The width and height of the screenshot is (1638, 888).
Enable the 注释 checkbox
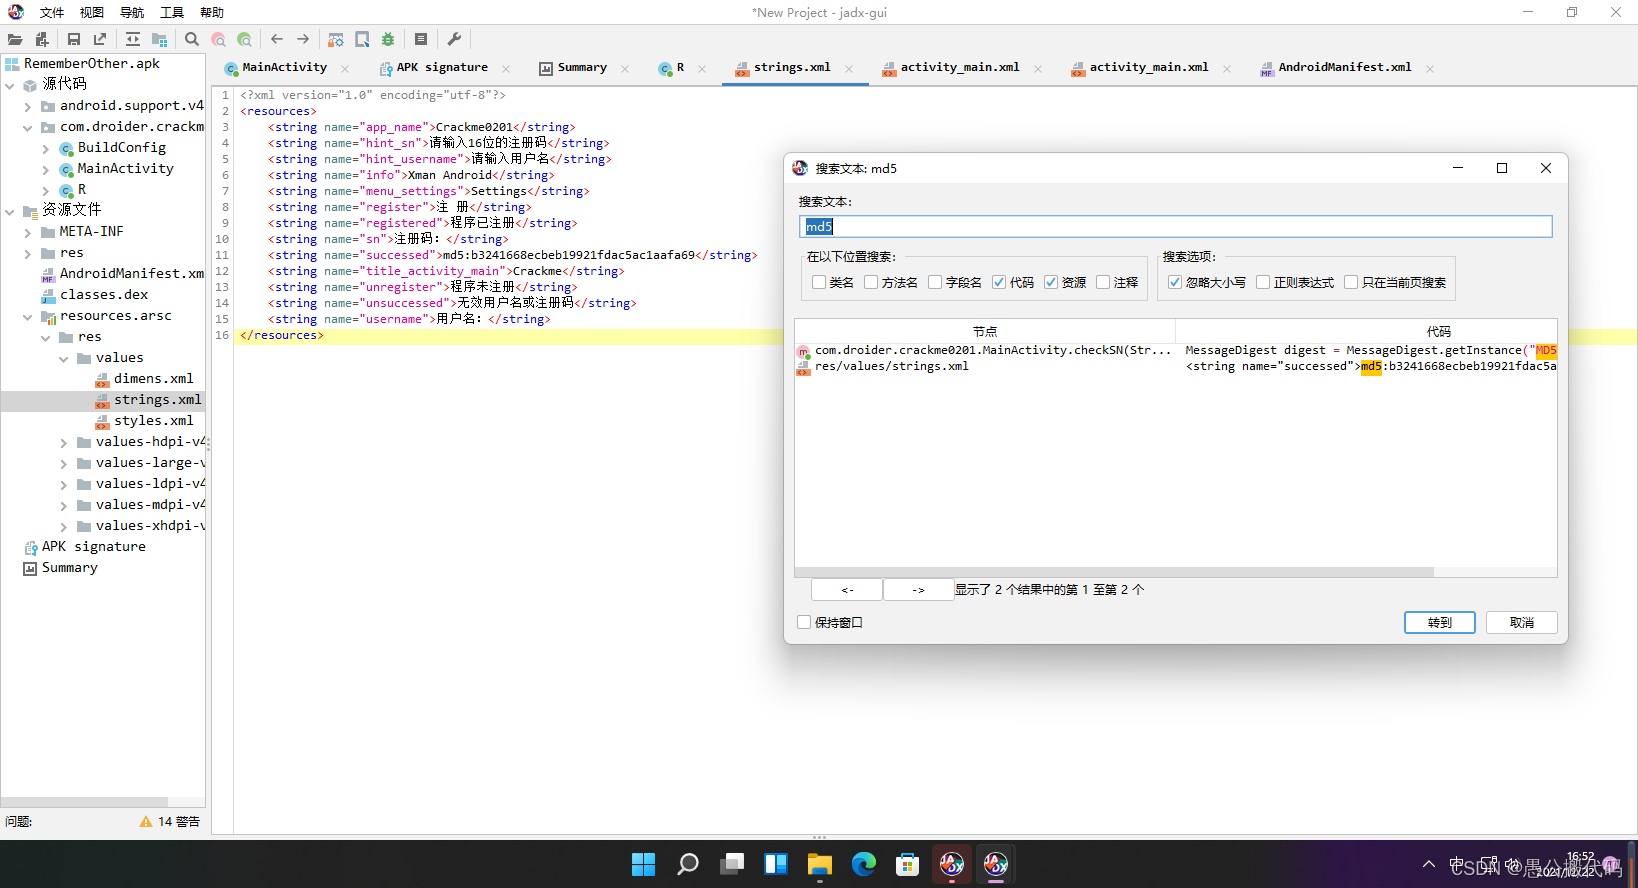(1103, 282)
